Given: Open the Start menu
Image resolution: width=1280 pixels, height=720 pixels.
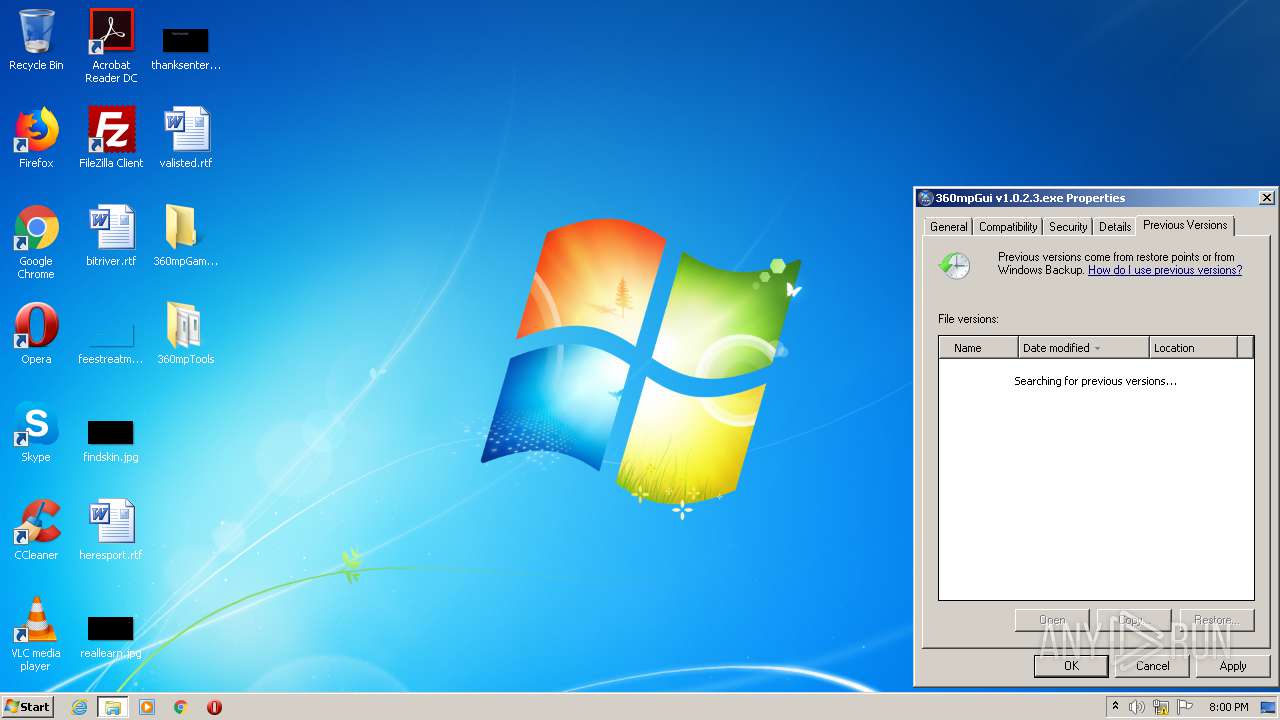Looking at the screenshot, I should pyautogui.click(x=28, y=707).
